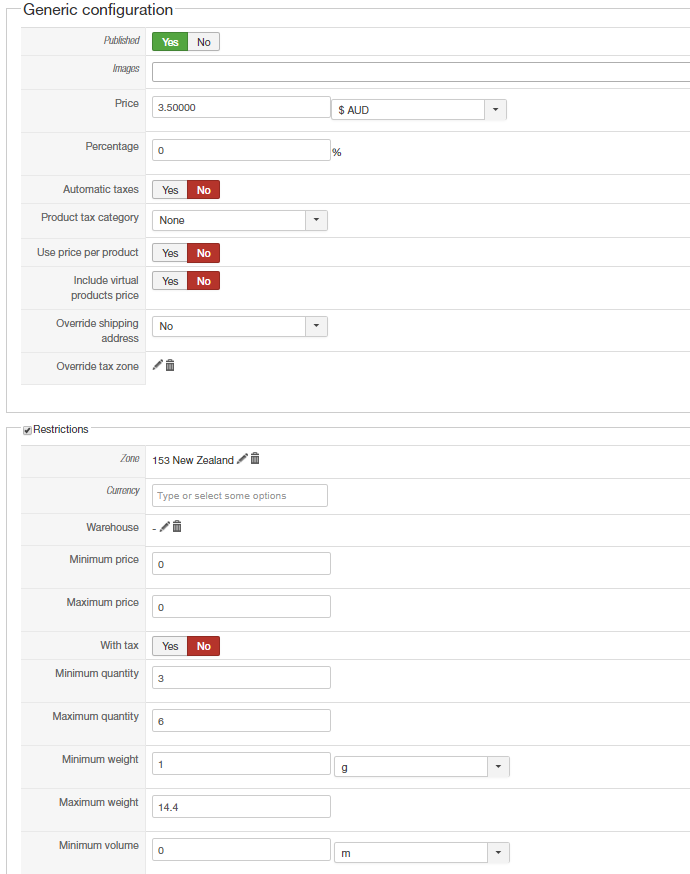Toggle the Restrictions checkbox
This screenshot has width=690, height=874.
click(x=27, y=430)
